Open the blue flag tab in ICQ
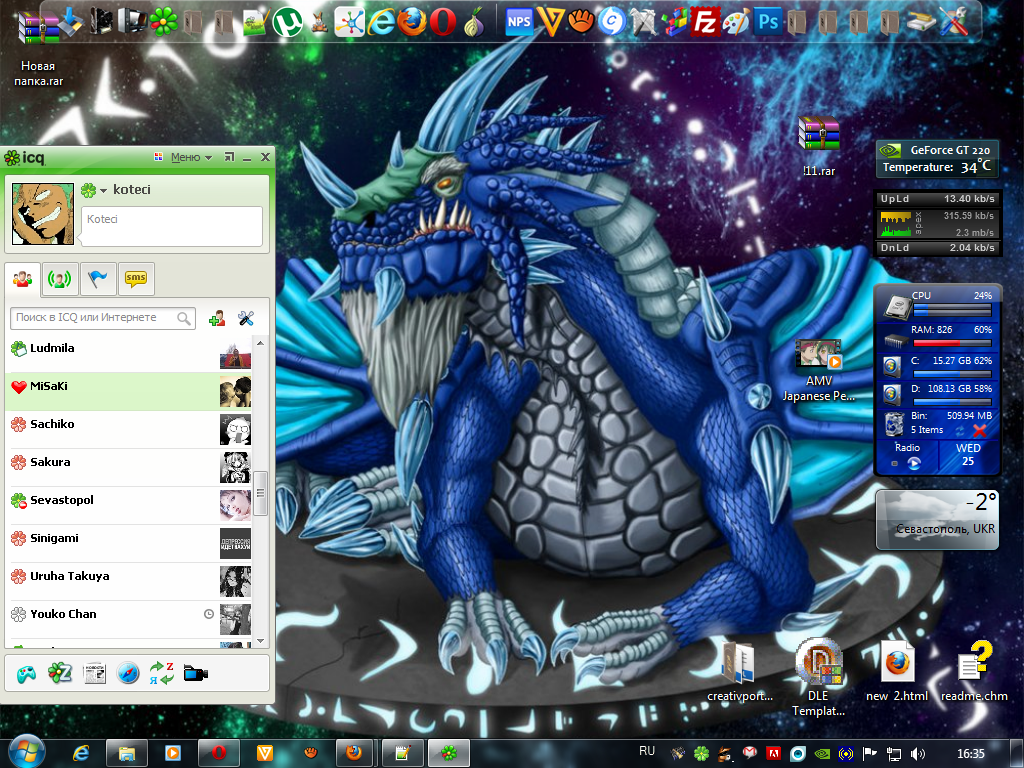1024x768 pixels. tap(98, 280)
